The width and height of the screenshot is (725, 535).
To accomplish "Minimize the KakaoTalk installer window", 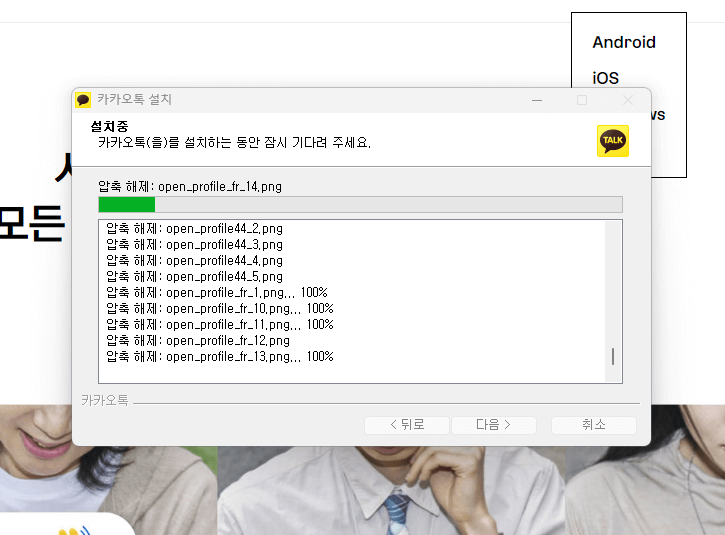I will point(537,100).
